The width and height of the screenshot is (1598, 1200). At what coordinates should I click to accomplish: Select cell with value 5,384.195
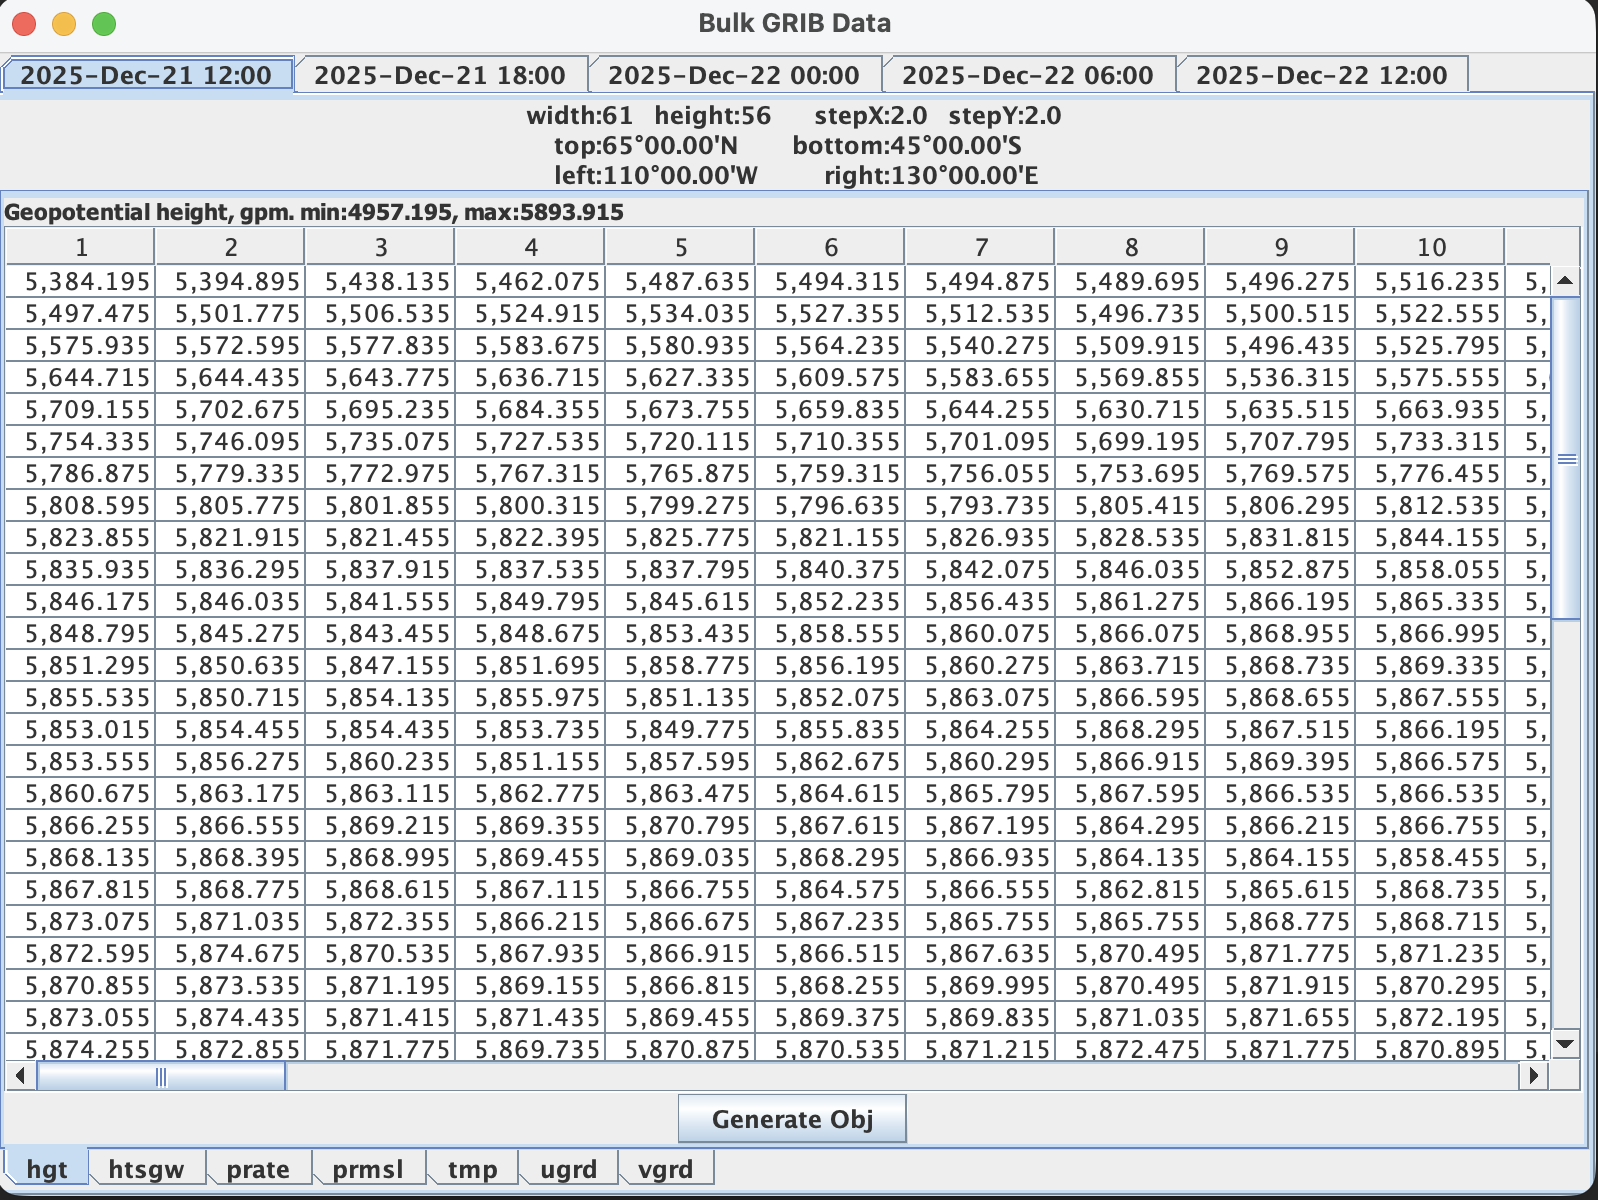tap(81, 282)
